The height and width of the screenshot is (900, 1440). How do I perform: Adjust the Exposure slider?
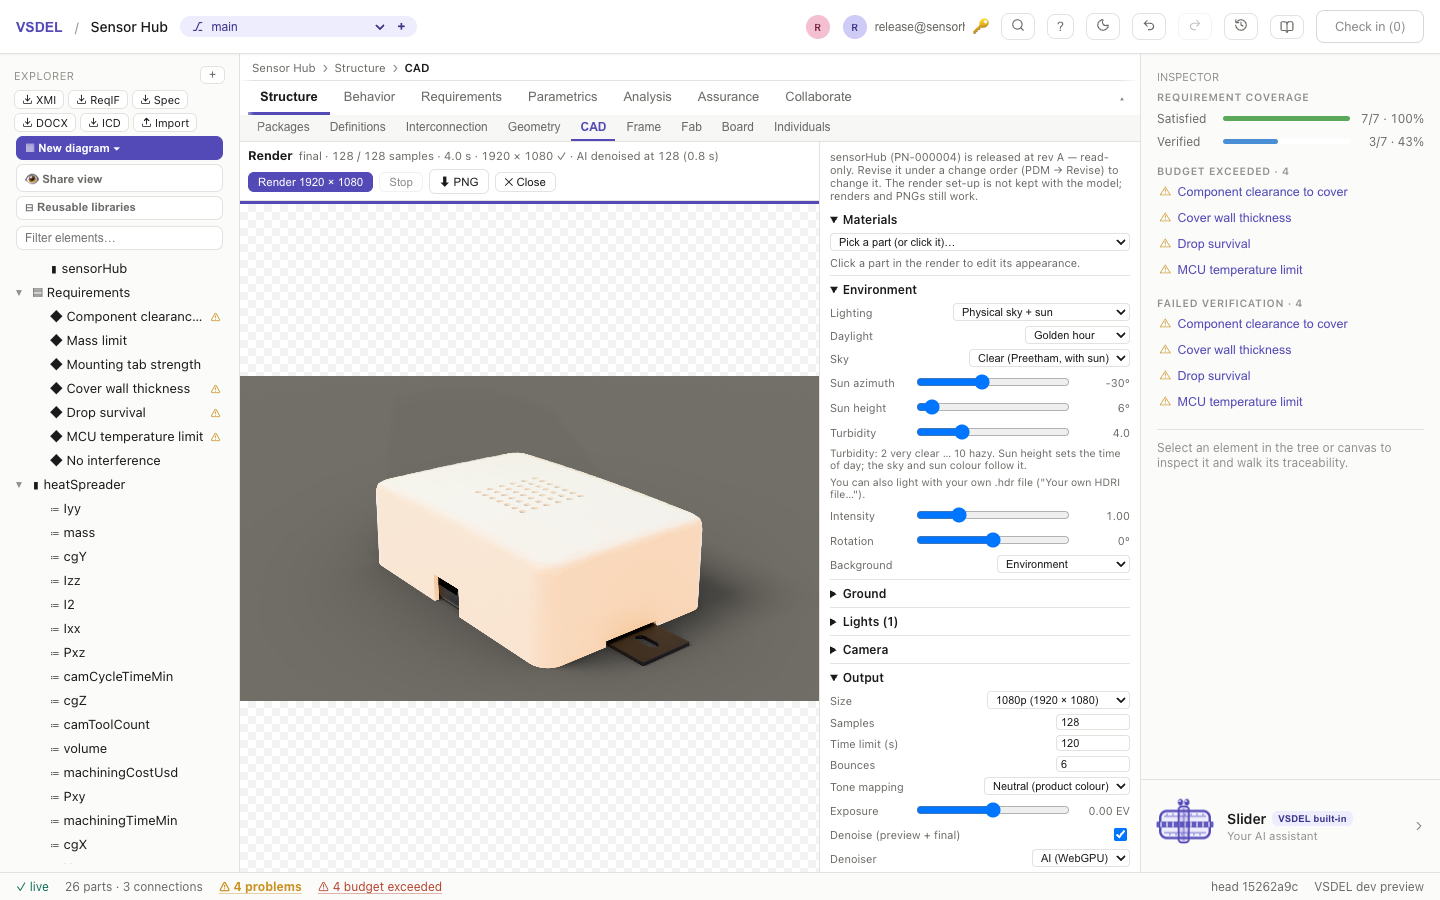click(993, 810)
